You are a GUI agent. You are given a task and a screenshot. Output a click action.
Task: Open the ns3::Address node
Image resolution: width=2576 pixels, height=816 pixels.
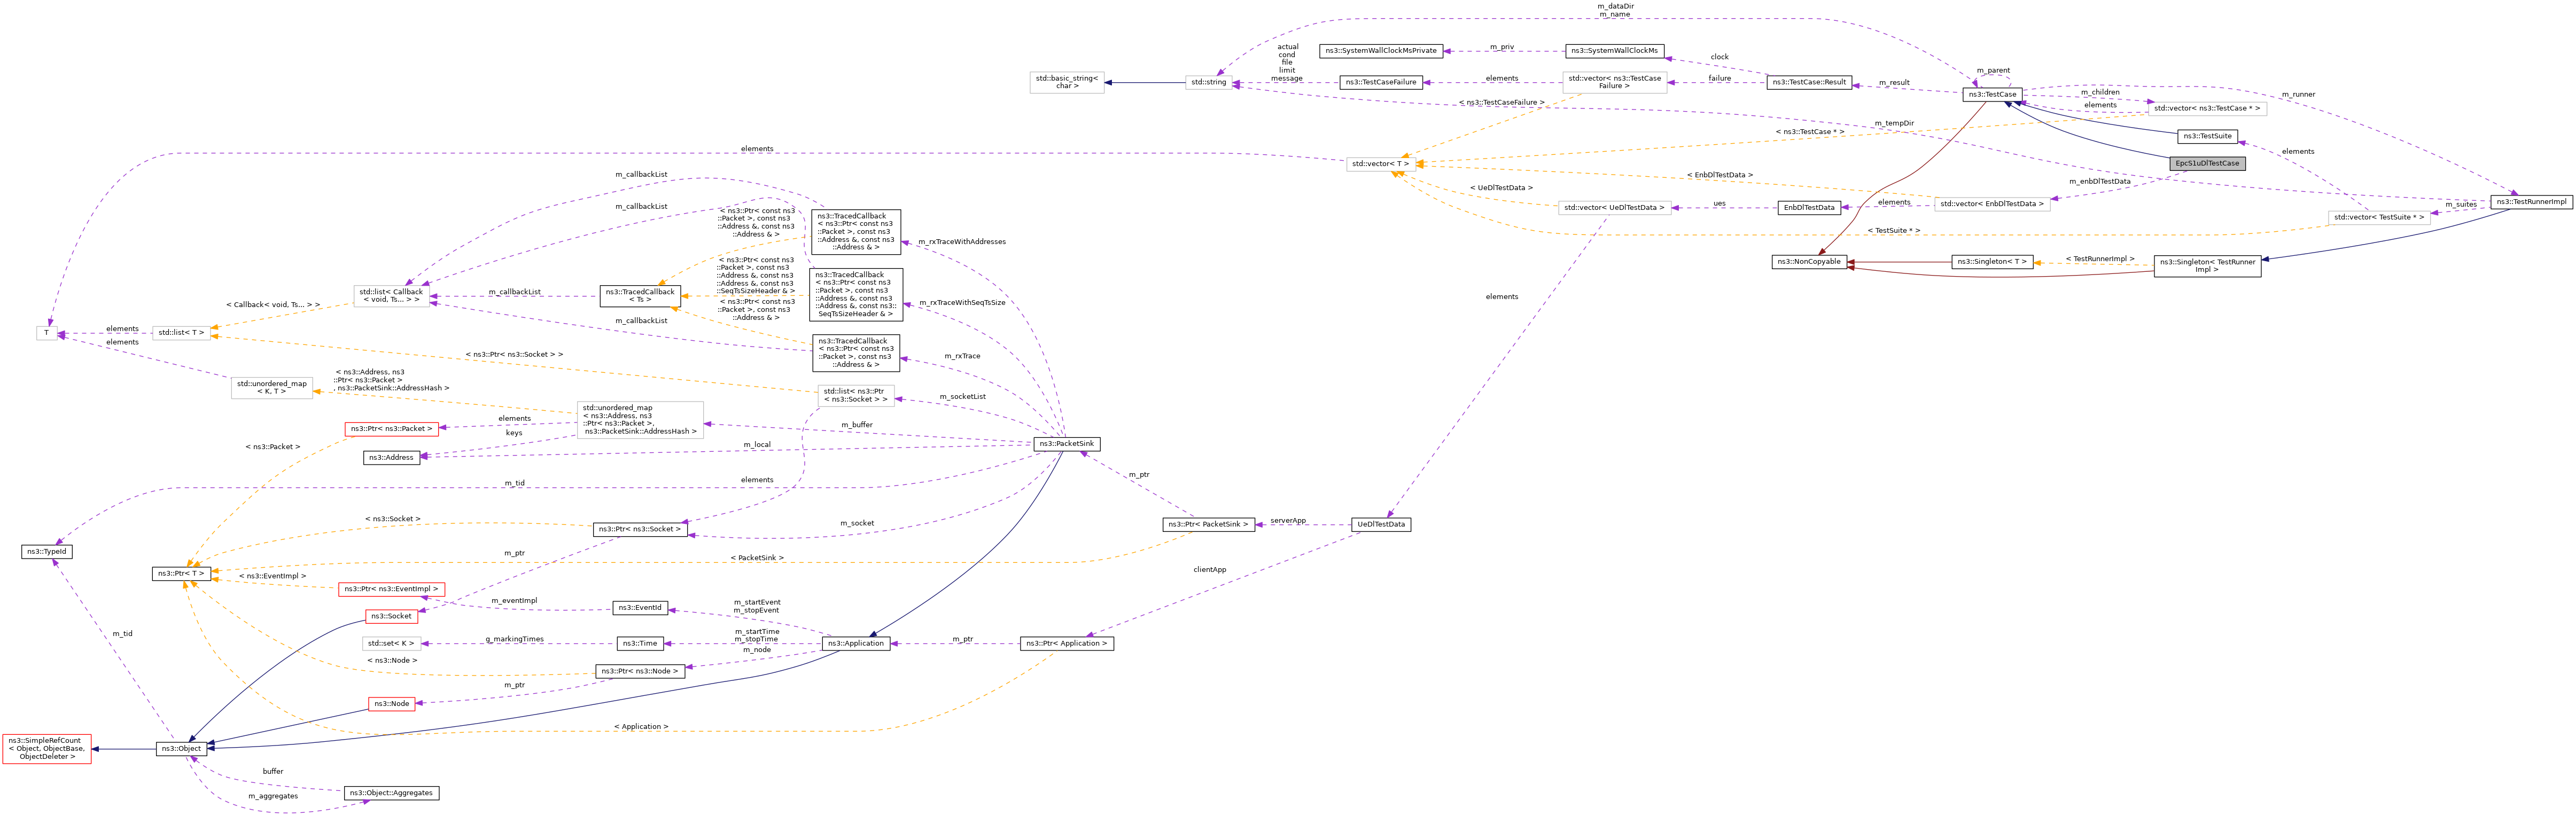point(391,458)
